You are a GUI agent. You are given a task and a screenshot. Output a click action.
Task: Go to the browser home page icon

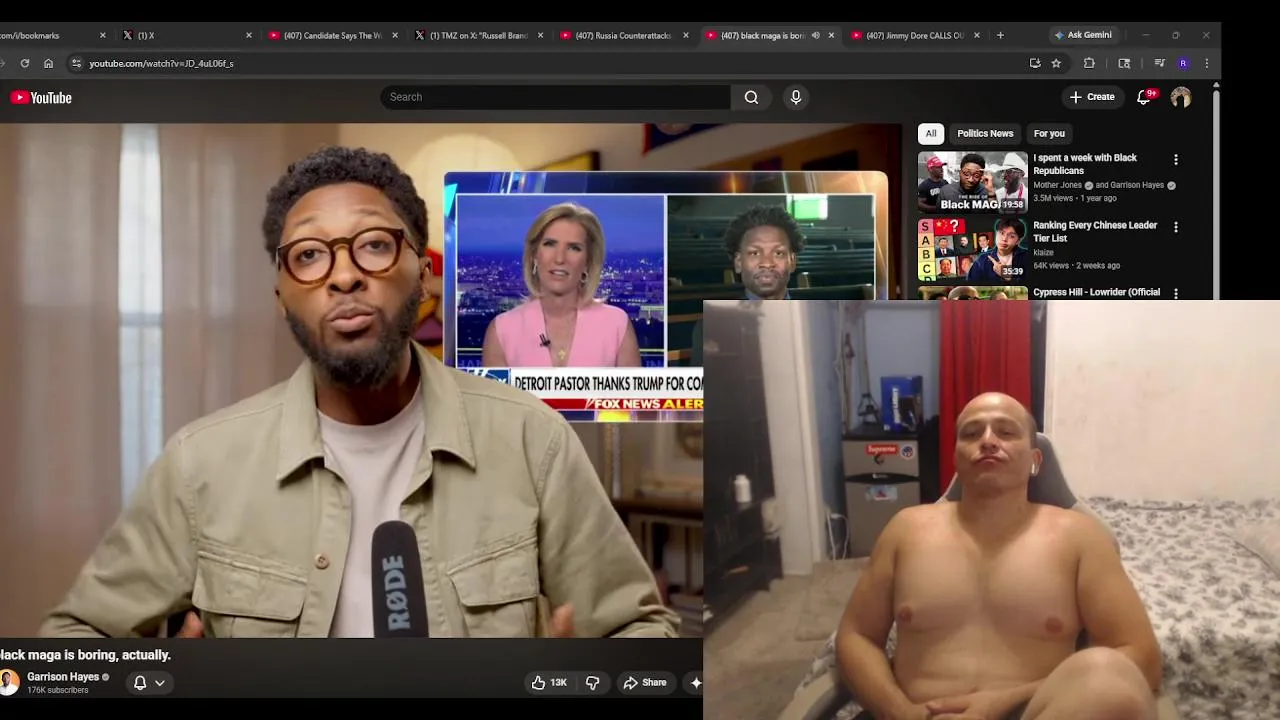click(x=48, y=63)
